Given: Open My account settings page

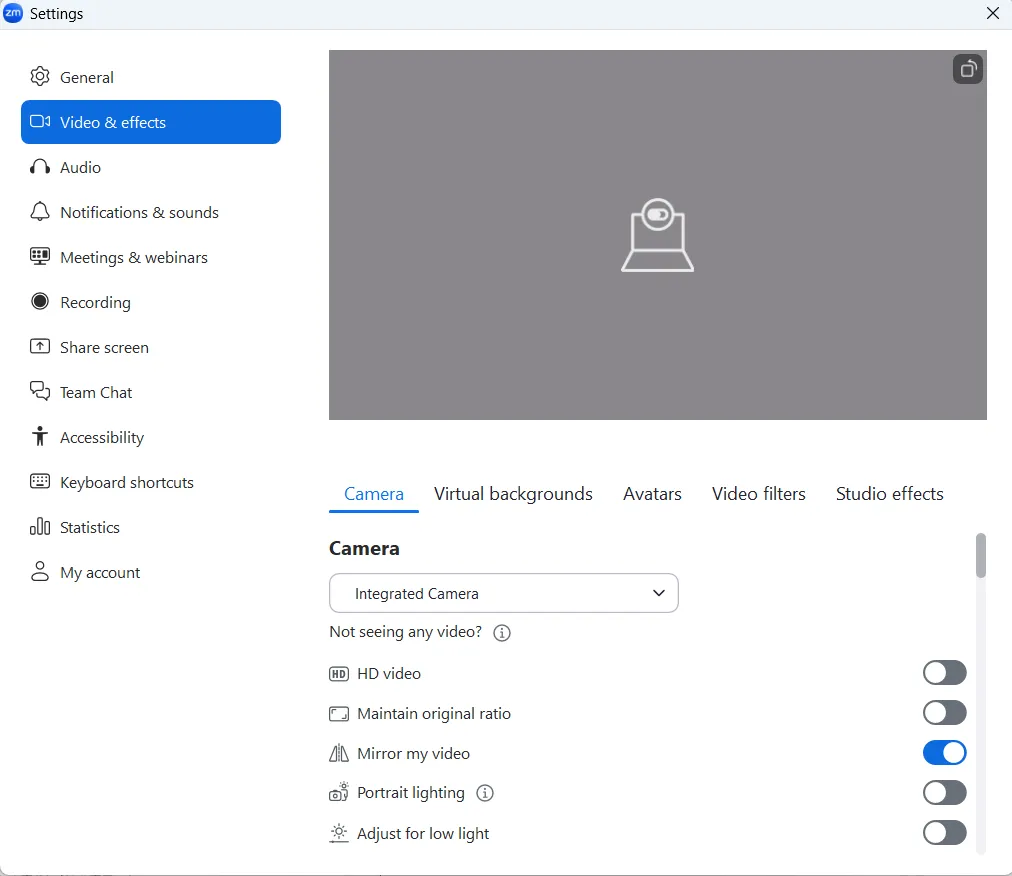Looking at the screenshot, I should (x=100, y=572).
